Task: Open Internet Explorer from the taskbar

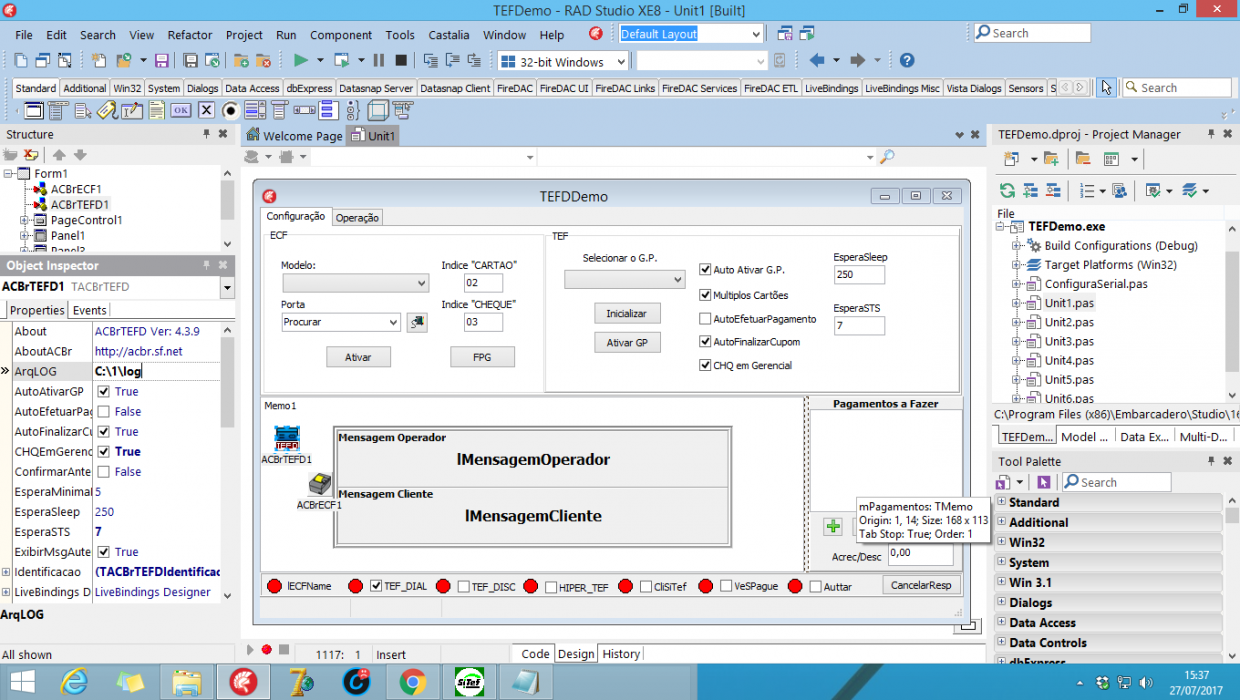Action: pyautogui.click(x=75, y=682)
